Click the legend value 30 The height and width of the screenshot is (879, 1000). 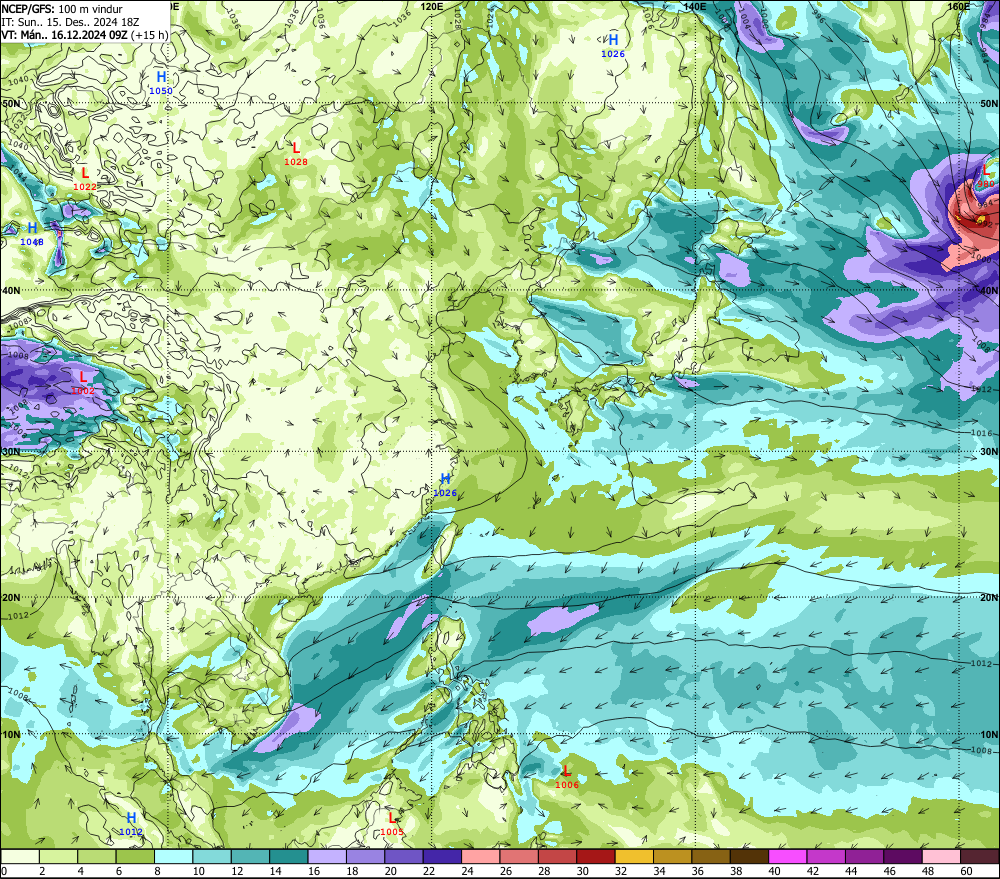tap(582, 871)
